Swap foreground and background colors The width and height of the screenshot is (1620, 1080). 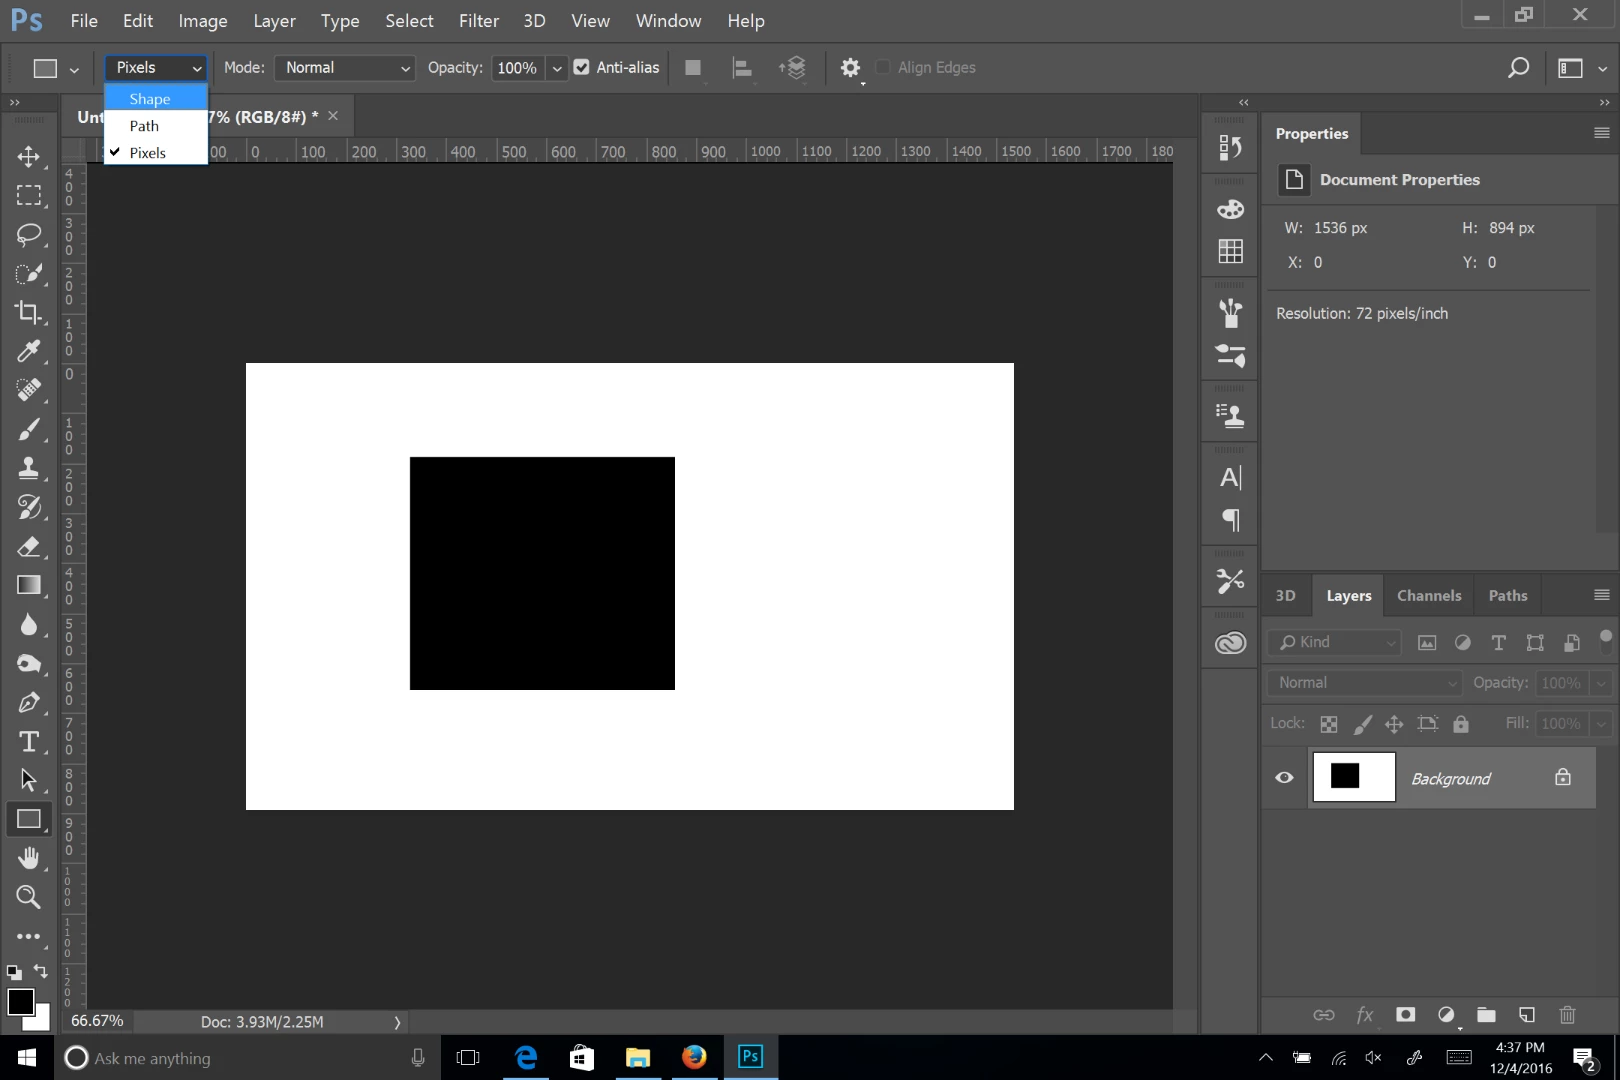pyautogui.click(x=41, y=971)
